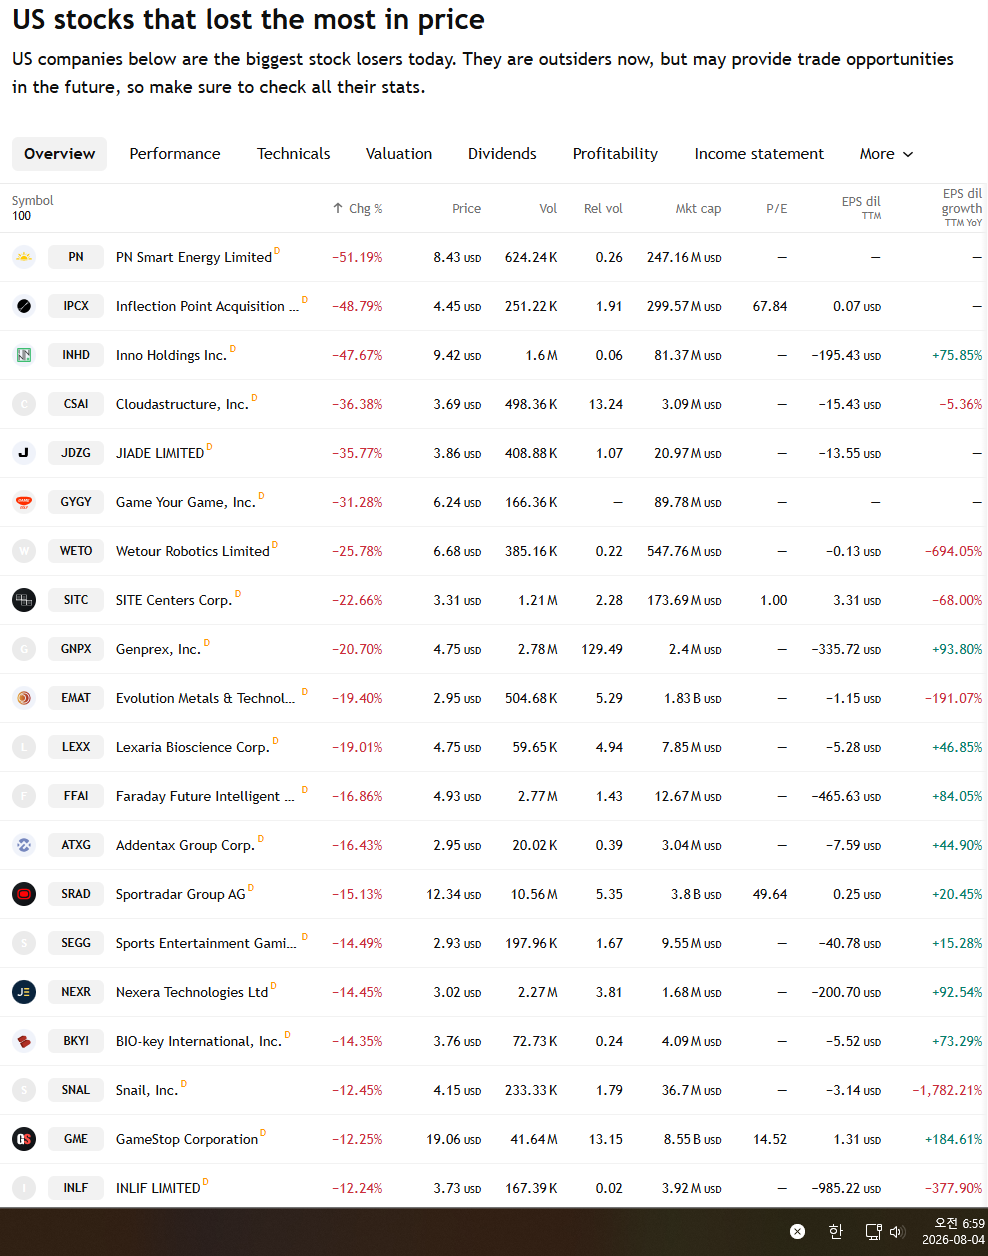The image size is (988, 1256).
Task: Open the SITE Centers Corp. link
Action: [174, 600]
